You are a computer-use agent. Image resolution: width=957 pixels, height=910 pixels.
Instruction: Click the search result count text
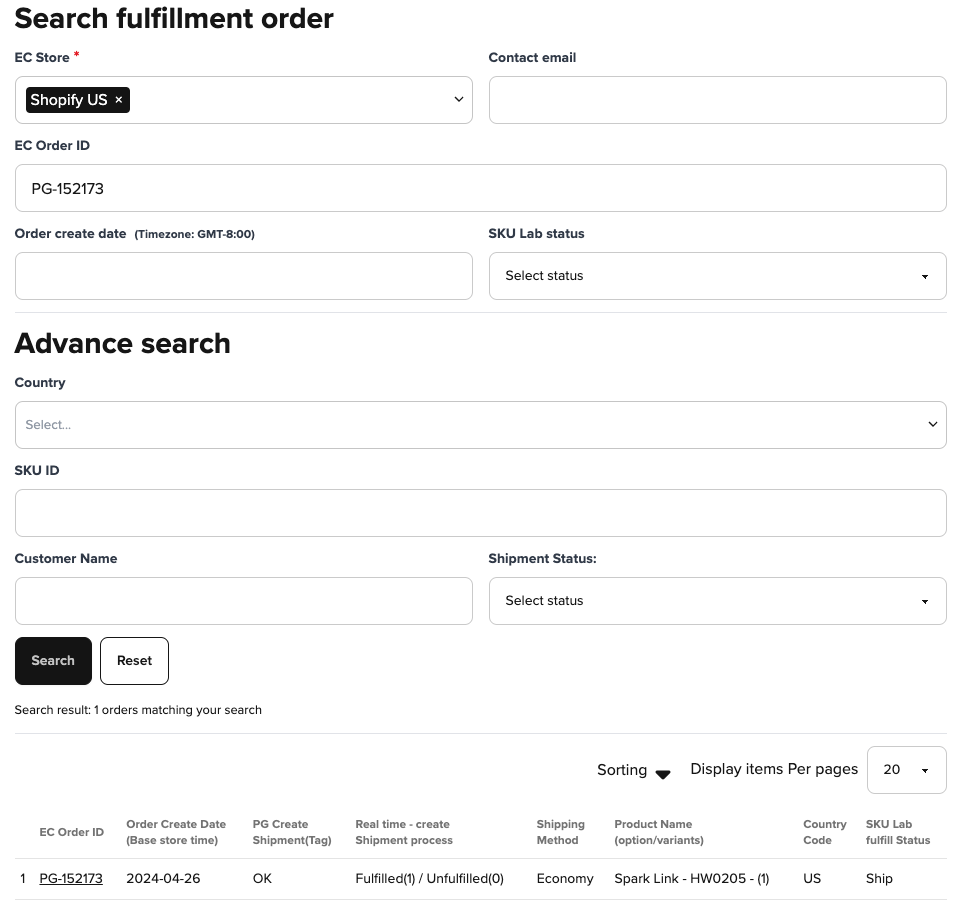(138, 710)
